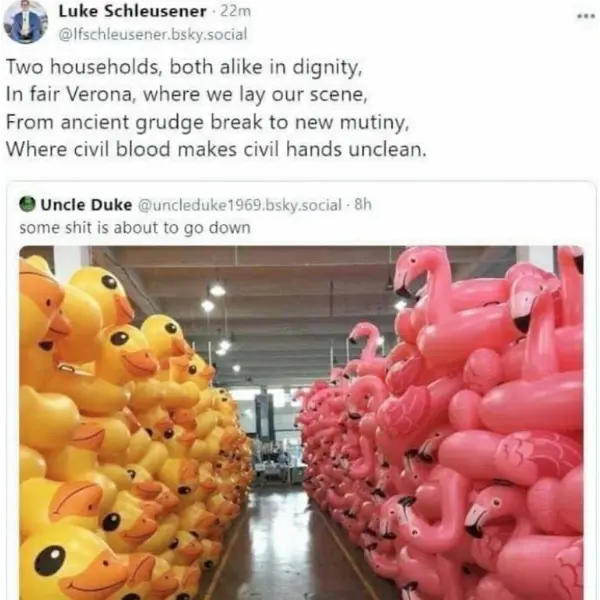Click the 'From ancient grudge break' line
Viewport: 600px width, 600px height.
click(x=207, y=122)
